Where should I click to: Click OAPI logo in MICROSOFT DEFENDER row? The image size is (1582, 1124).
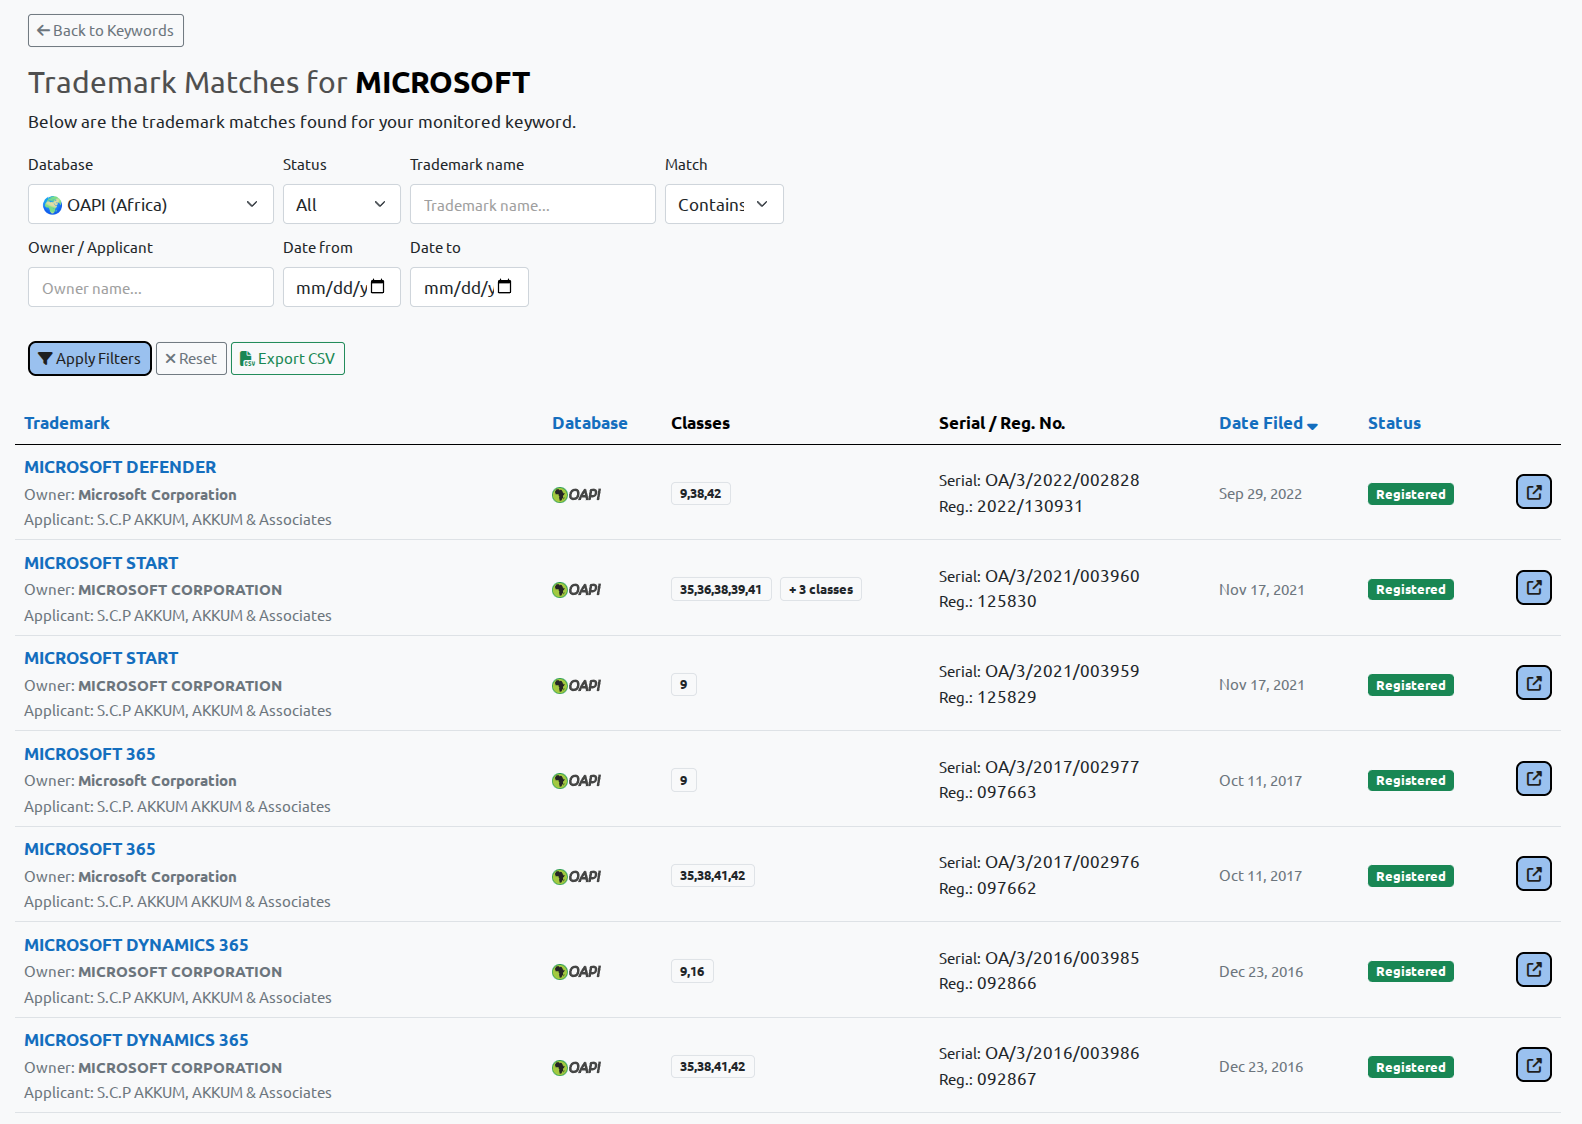[x=576, y=494]
